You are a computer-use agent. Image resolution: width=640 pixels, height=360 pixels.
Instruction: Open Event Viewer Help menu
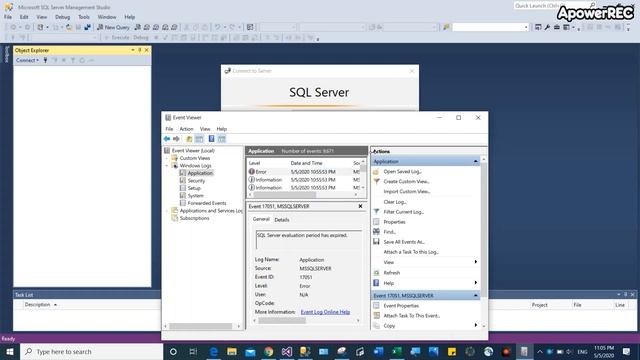221,129
